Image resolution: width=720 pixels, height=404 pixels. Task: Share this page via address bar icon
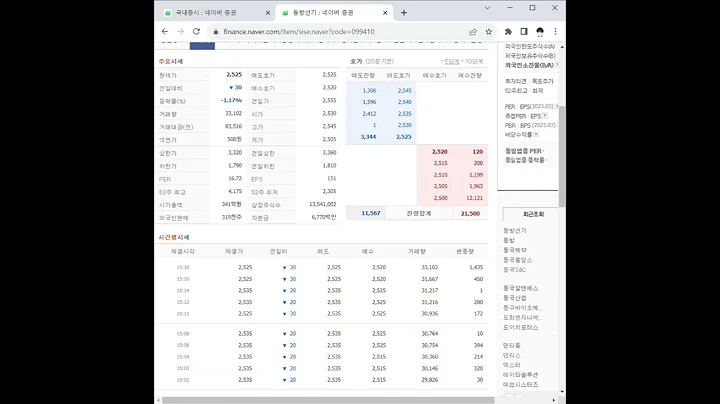[x=473, y=32]
